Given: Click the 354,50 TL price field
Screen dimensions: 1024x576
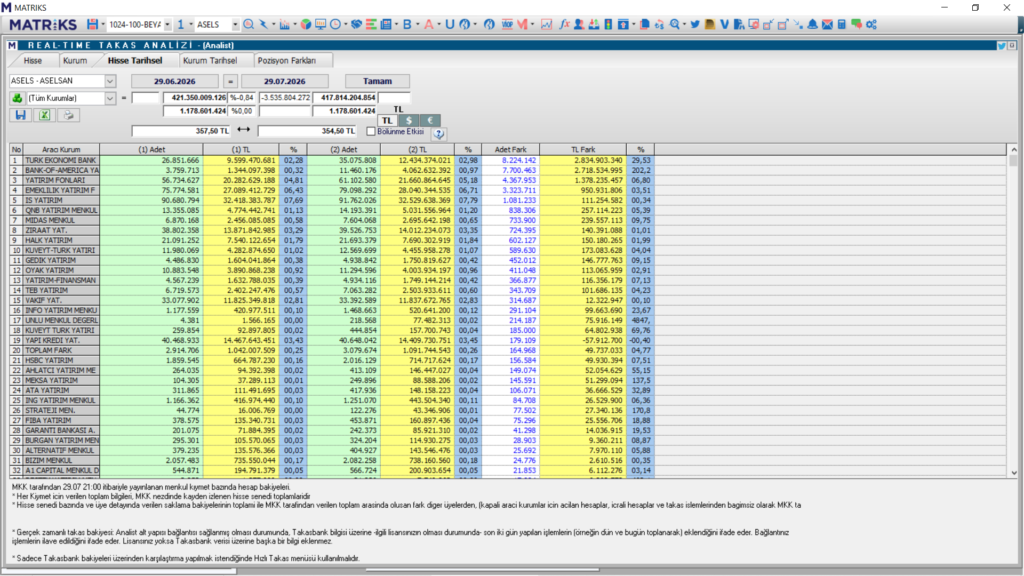Looking at the screenshot, I should [307, 131].
